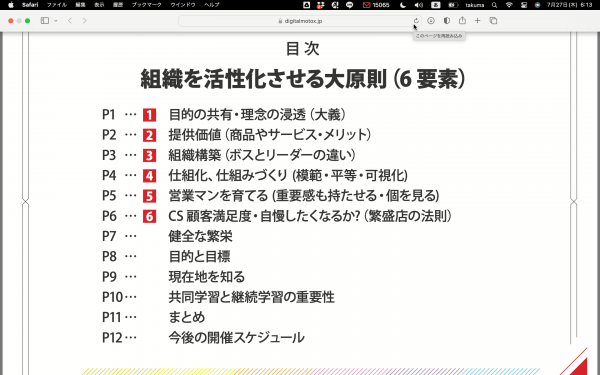Open Control Center icon
Viewport: 600px width, 375px height.
point(524,5)
